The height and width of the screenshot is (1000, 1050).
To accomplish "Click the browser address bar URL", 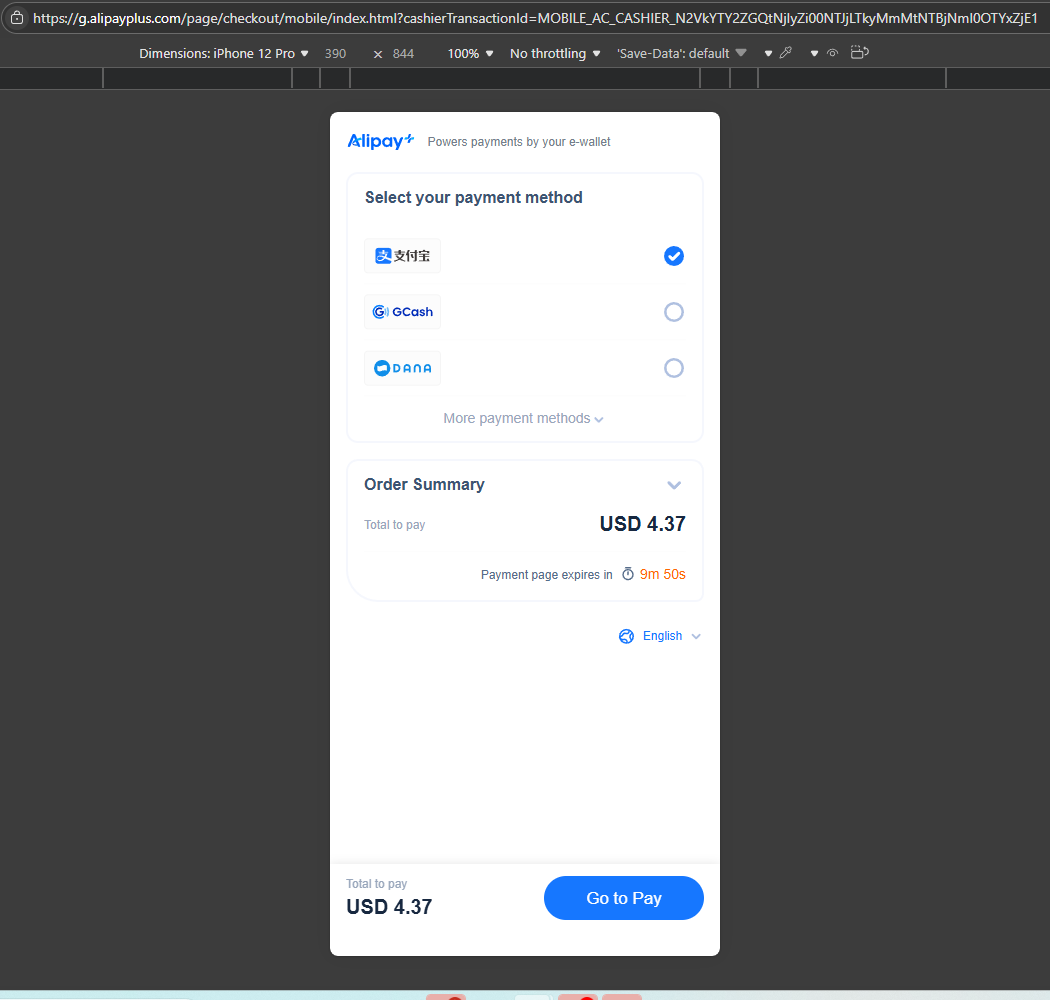I will click(534, 18).
